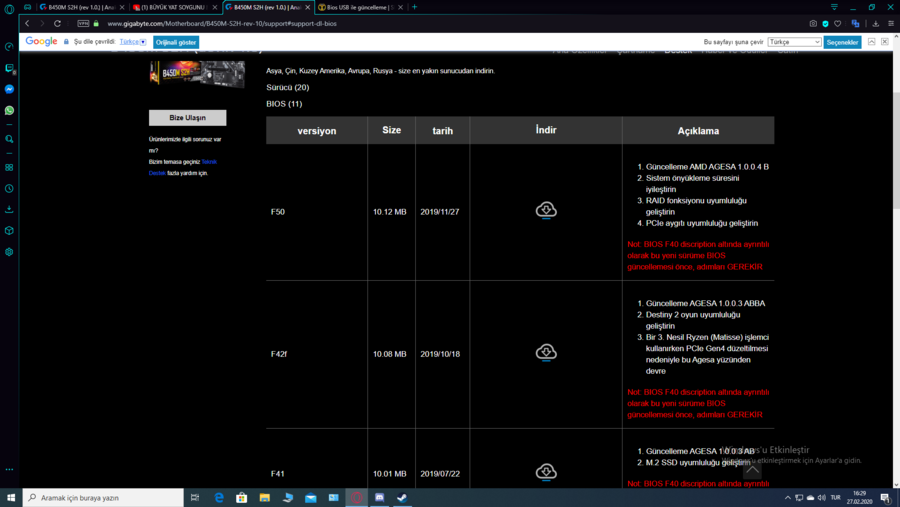This screenshot has width=900, height=507.
Task: Download the F50 BIOS file
Action: tap(546, 210)
